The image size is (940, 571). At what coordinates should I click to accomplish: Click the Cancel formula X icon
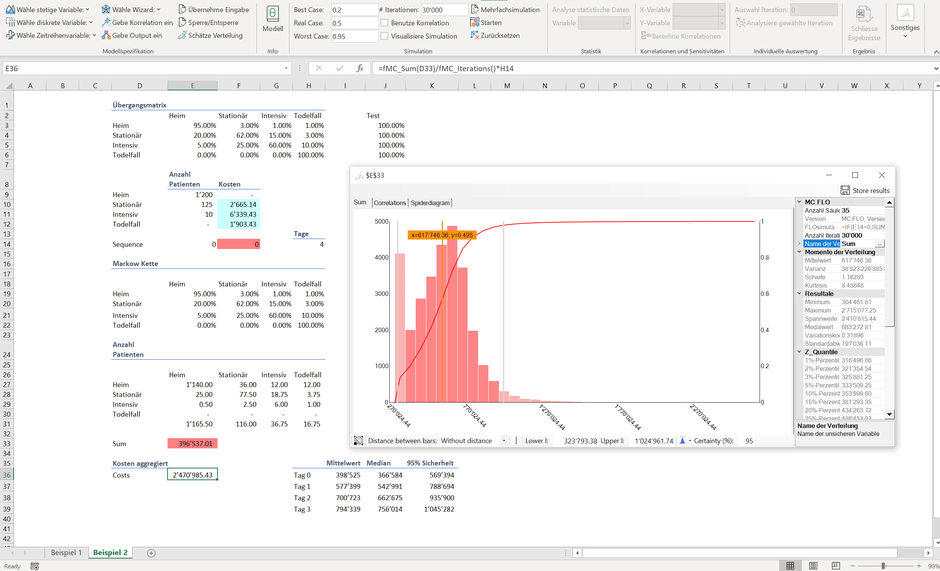point(319,68)
